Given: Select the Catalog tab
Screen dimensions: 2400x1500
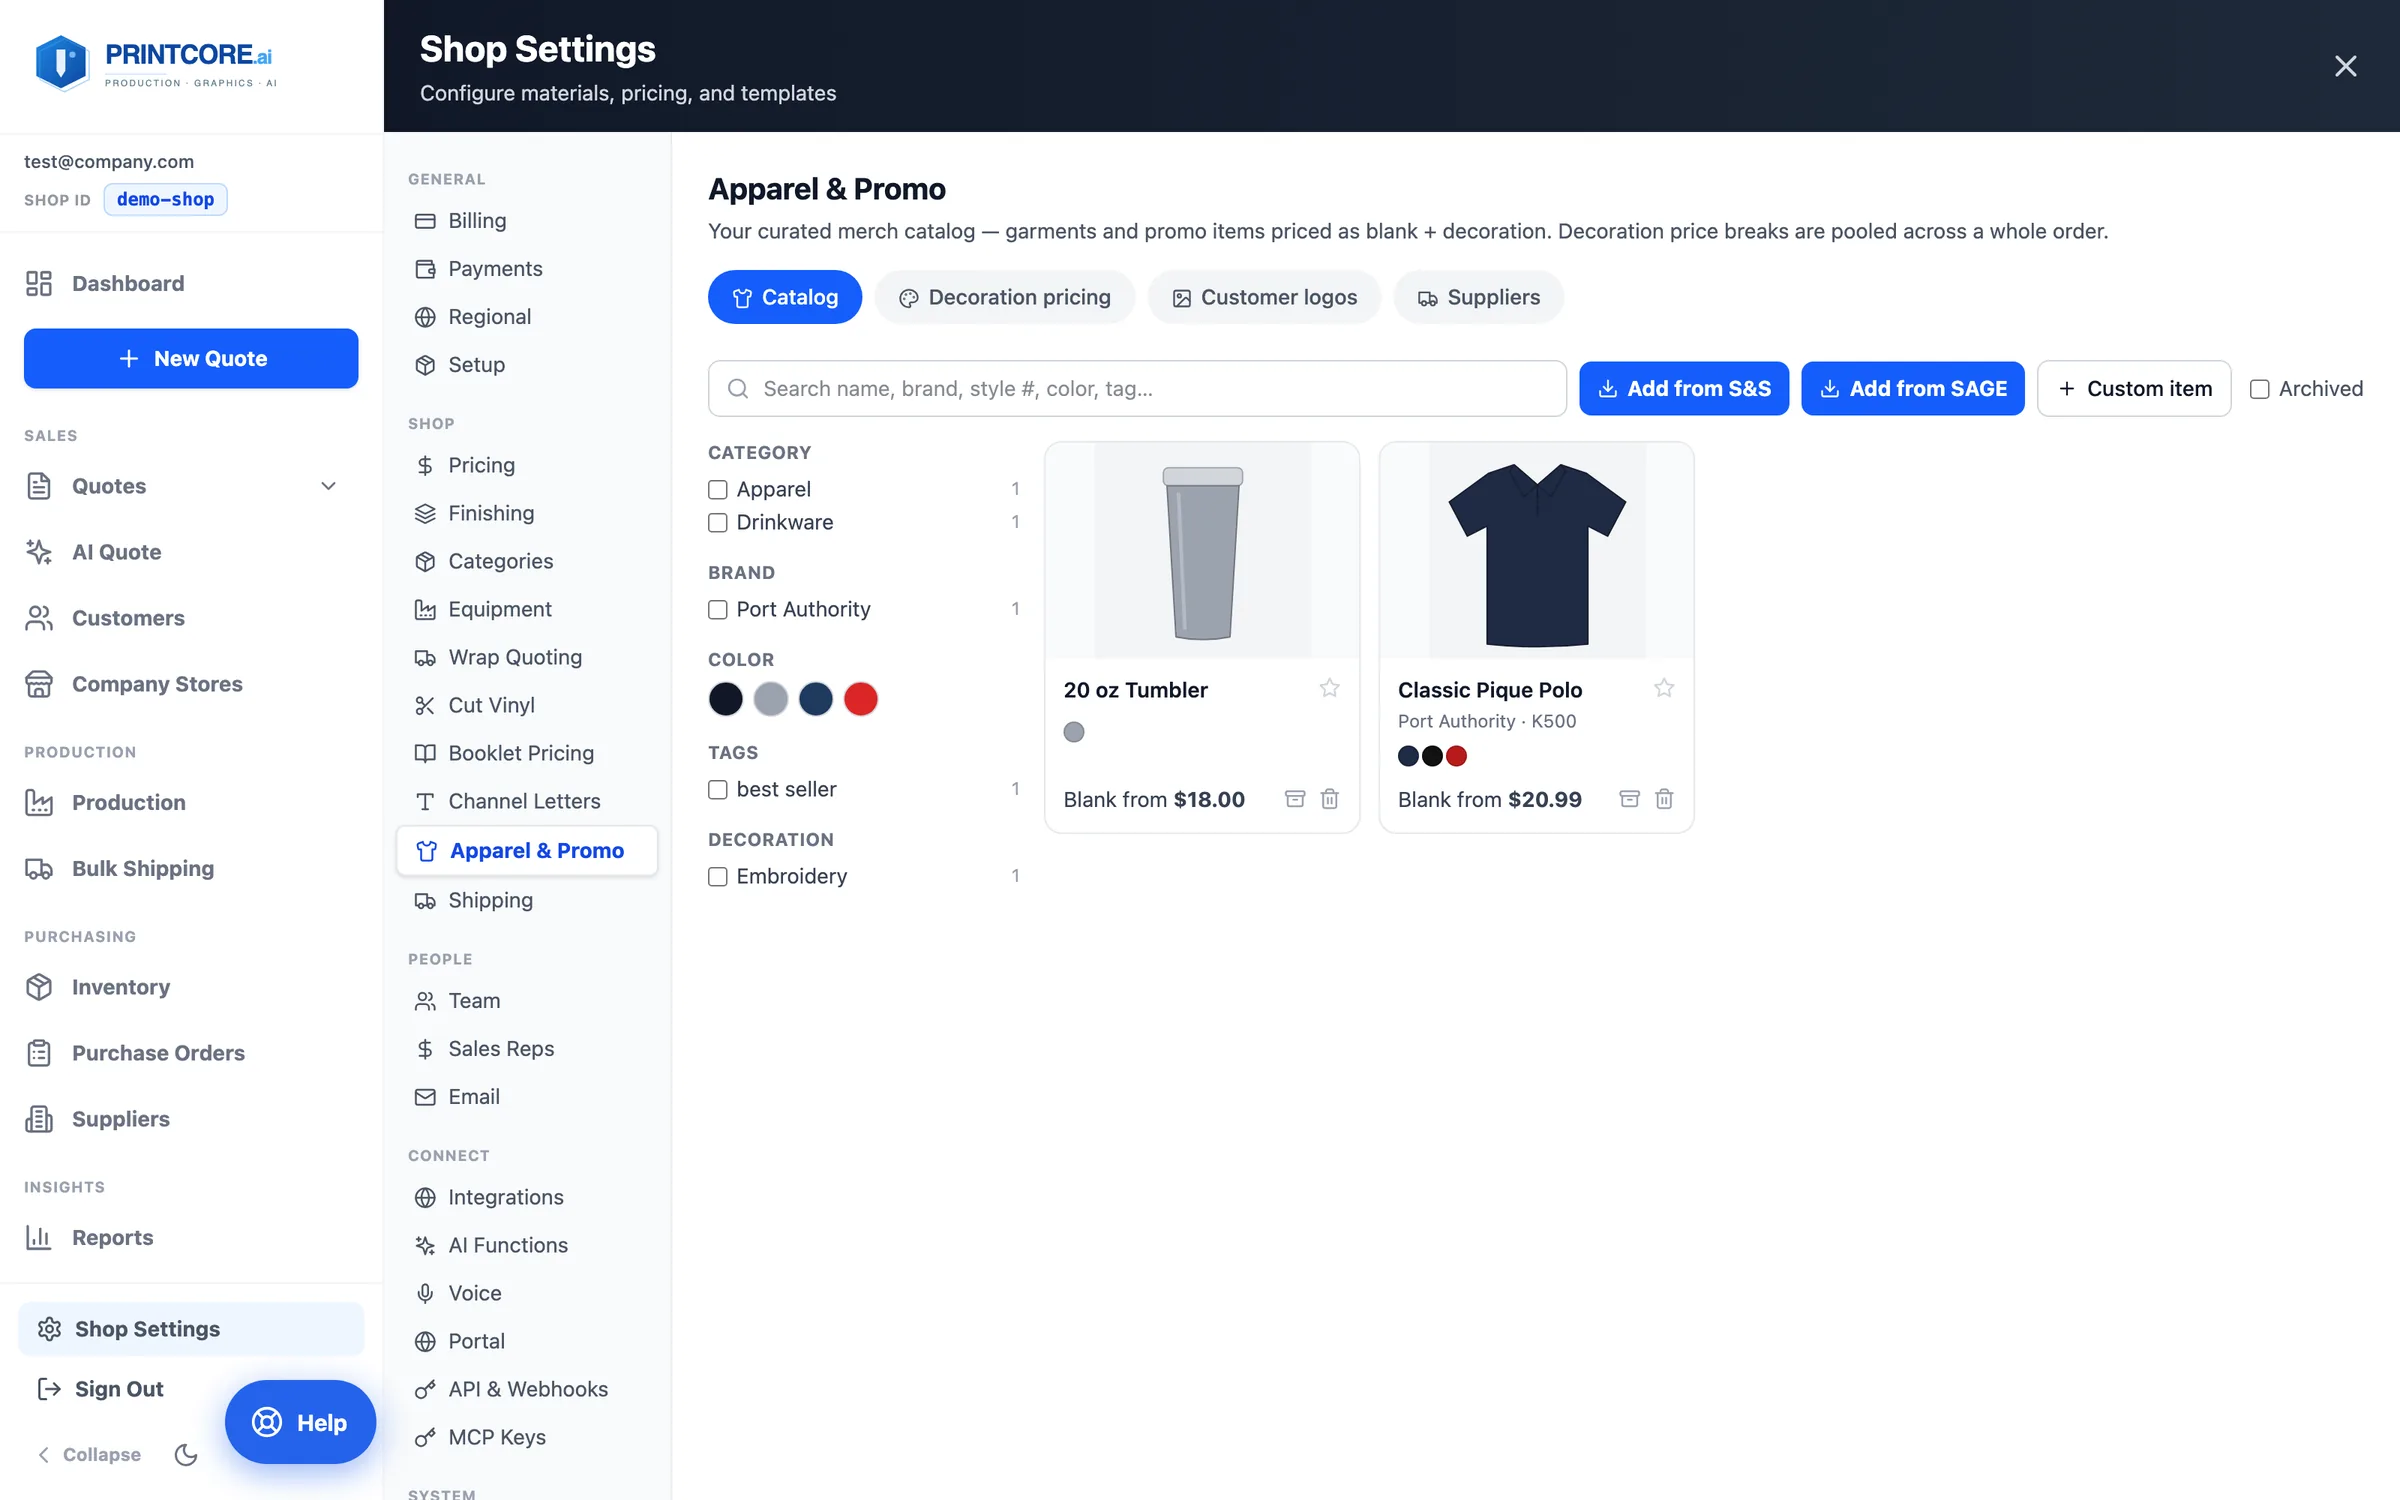Looking at the screenshot, I should [x=785, y=297].
